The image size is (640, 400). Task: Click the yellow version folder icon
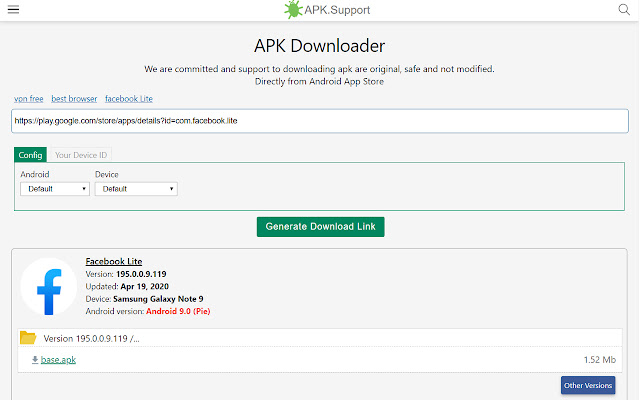[x=28, y=338]
